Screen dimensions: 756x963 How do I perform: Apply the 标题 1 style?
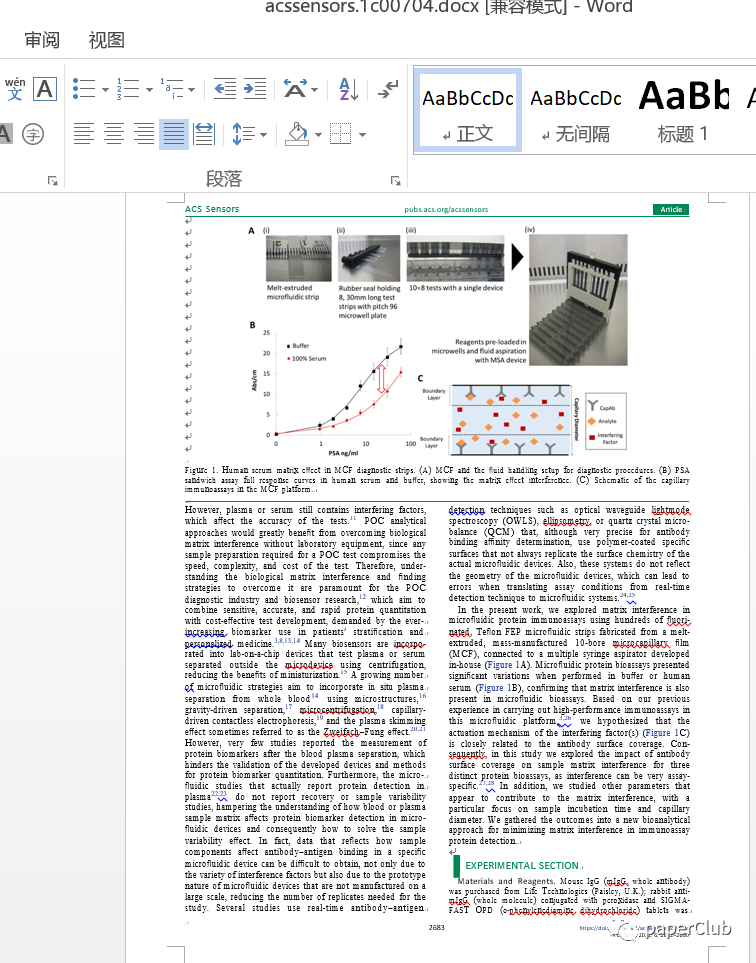(684, 111)
